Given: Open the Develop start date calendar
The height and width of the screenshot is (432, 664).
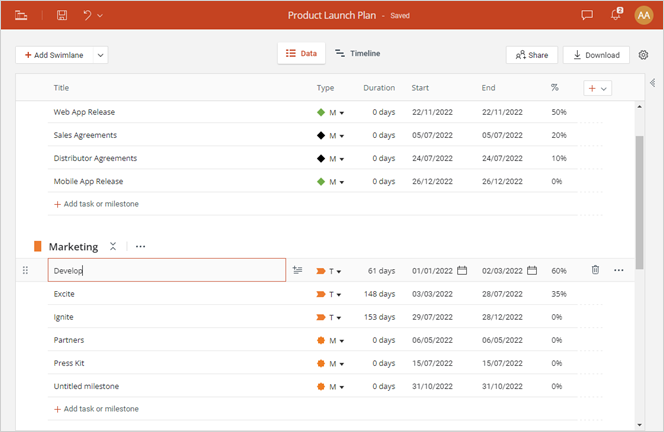Looking at the screenshot, I should 462,270.
